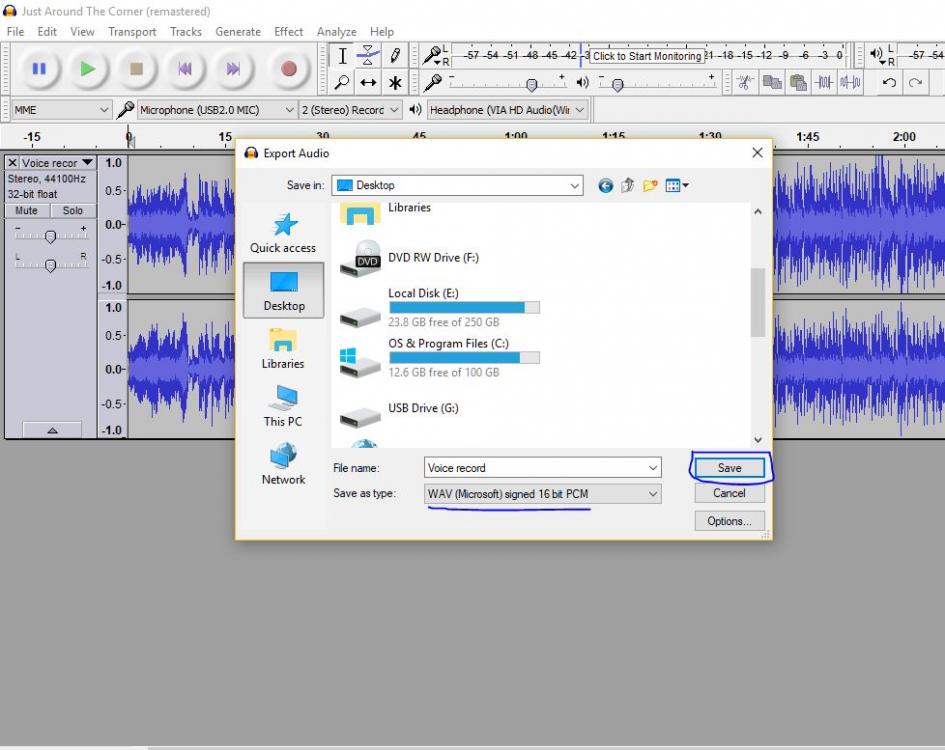
Task: Pause playback with the Pause button
Action: 39,69
